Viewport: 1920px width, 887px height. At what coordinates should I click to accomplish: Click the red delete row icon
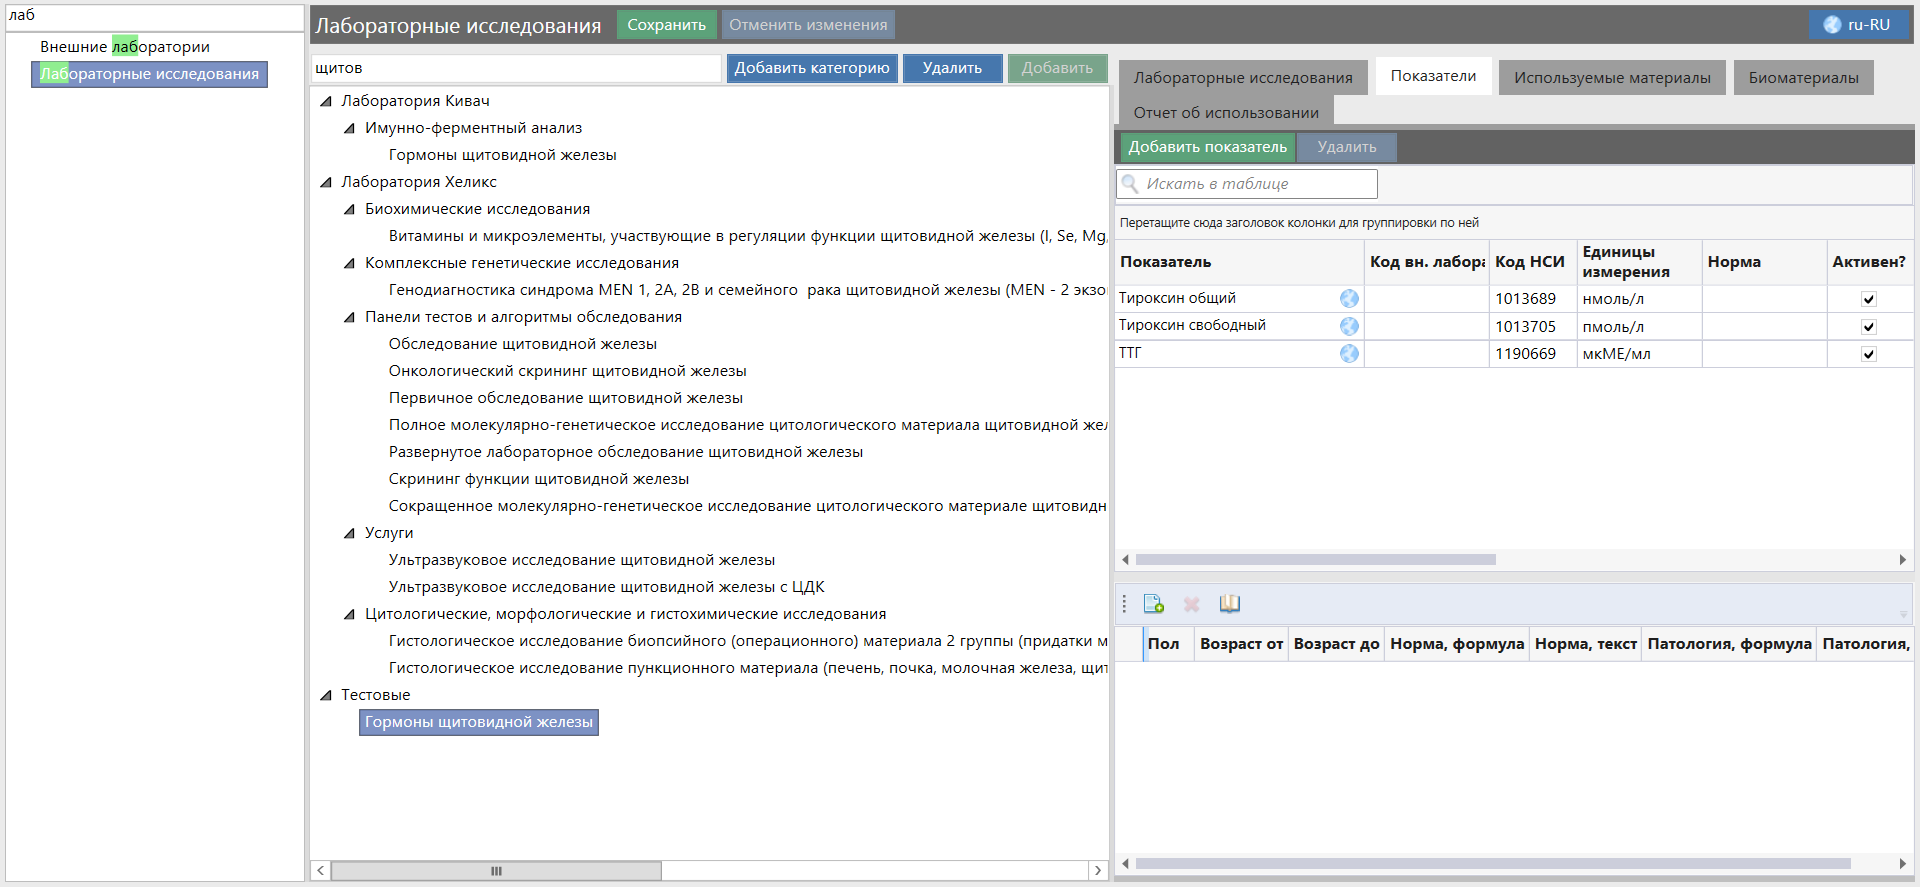tap(1191, 604)
